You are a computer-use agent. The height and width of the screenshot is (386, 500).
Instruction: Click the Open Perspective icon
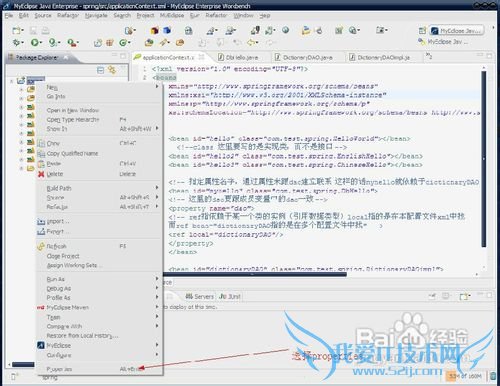click(422, 31)
